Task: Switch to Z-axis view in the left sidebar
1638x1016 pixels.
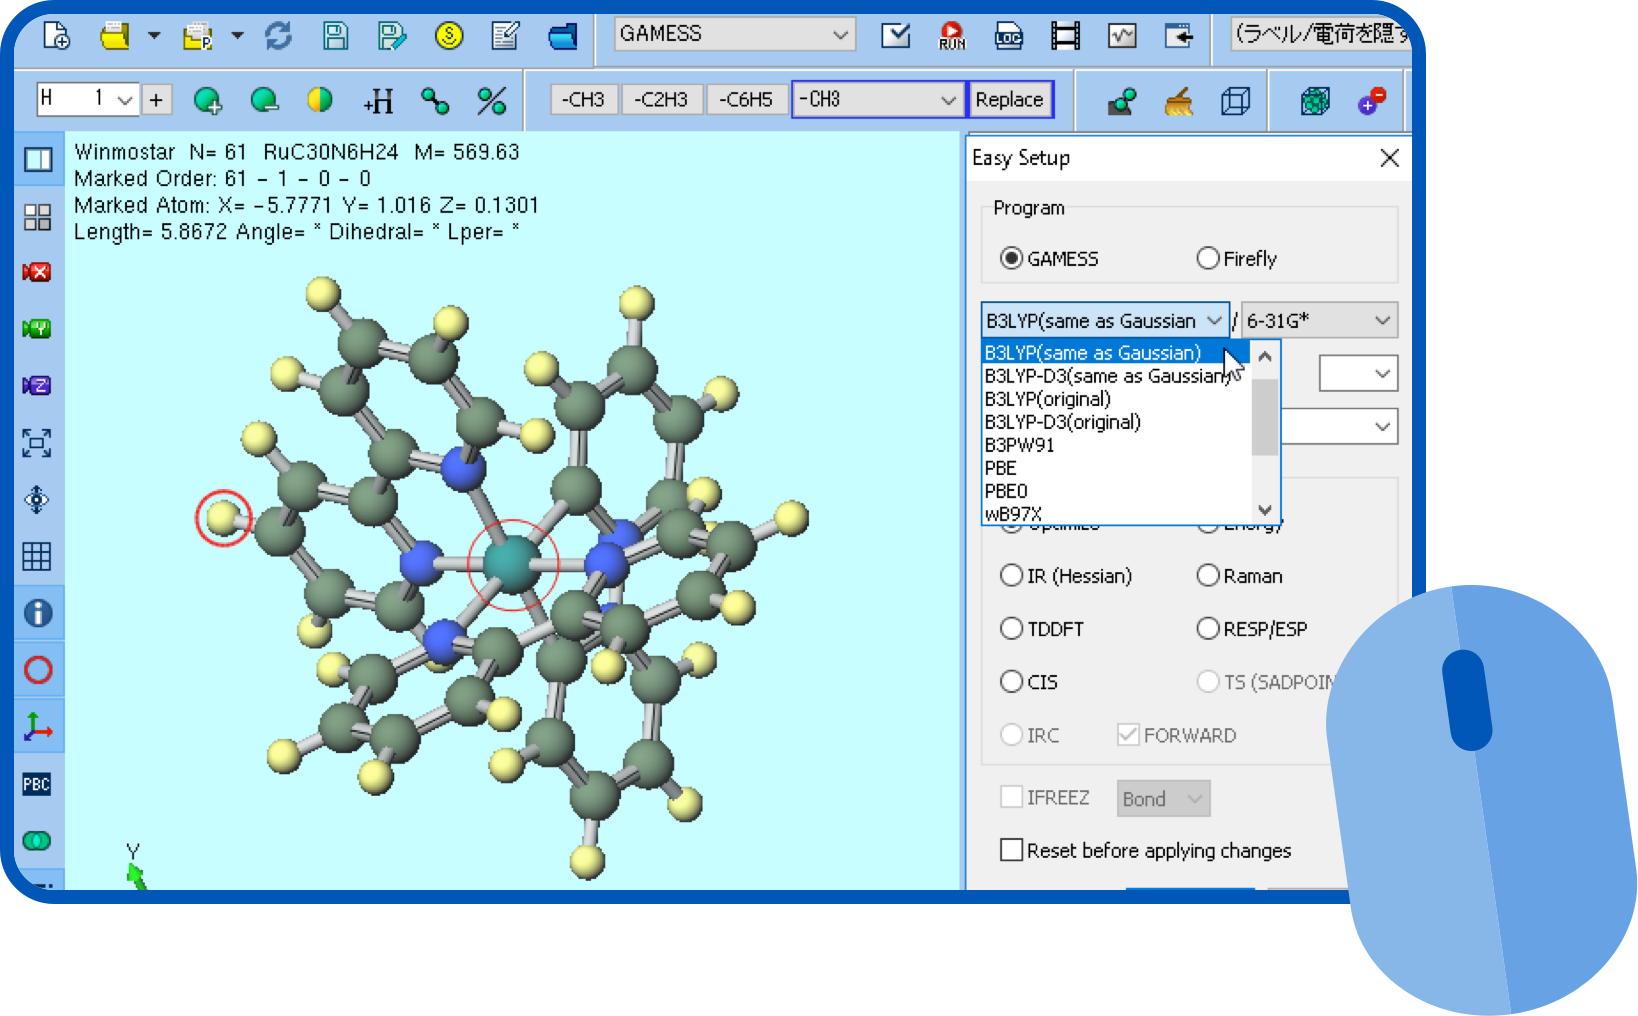Action: coord(37,385)
